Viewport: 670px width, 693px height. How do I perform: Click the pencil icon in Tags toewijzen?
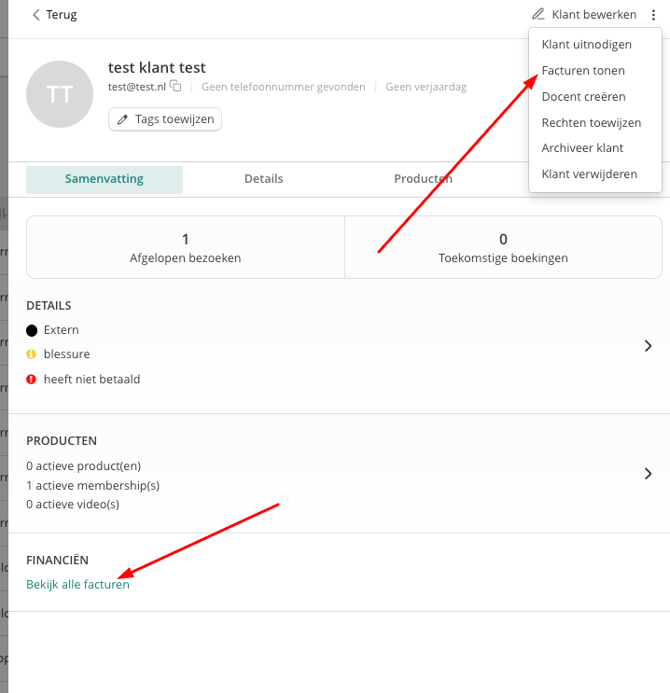pos(124,120)
